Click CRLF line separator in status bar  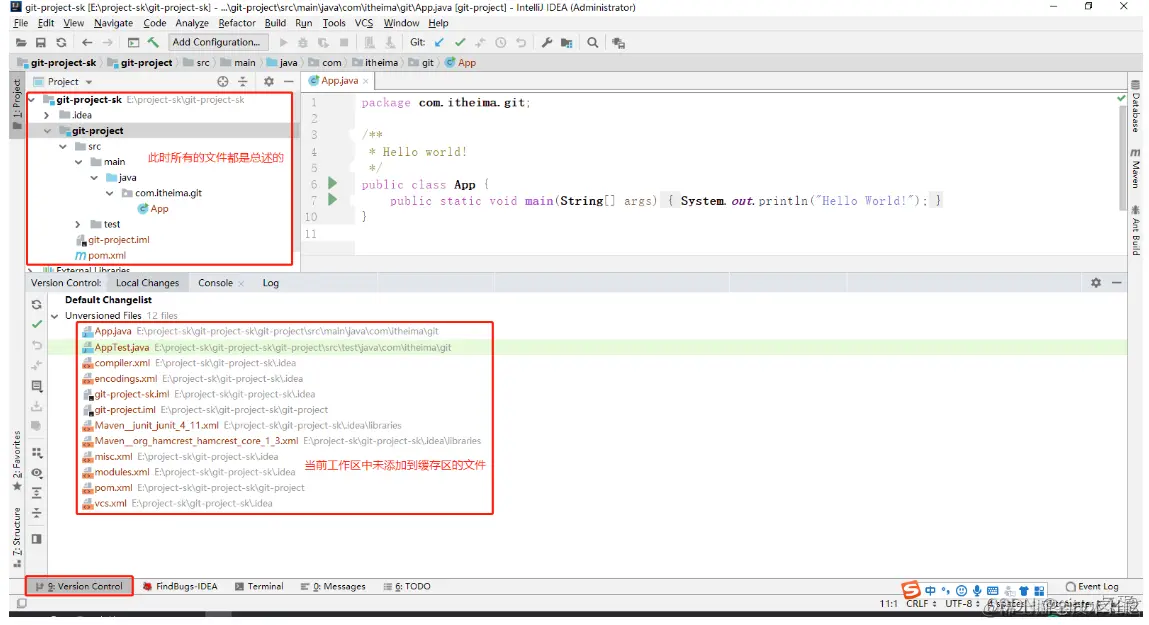[x=921, y=604]
